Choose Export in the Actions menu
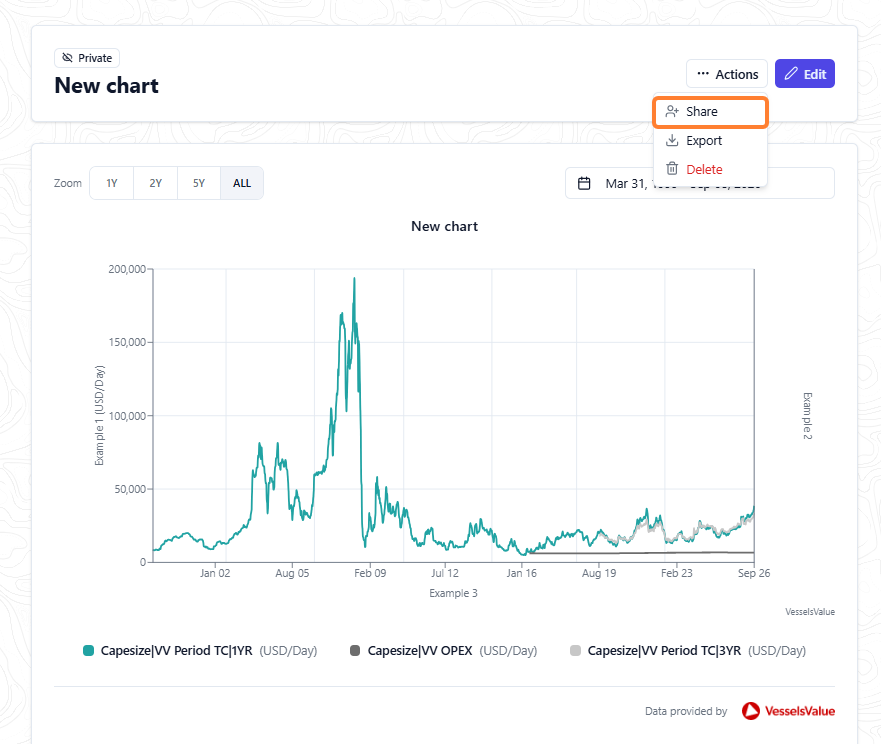 710,140
